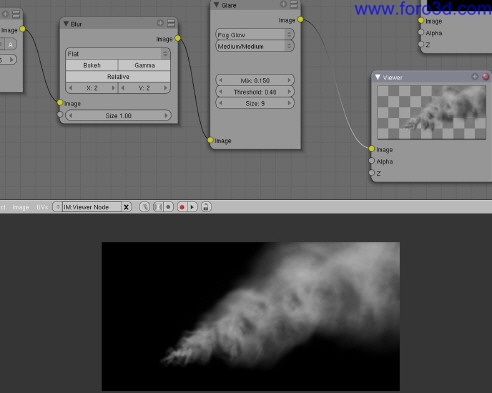Collapse the Blur node using its triangle

[x=66, y=24]
